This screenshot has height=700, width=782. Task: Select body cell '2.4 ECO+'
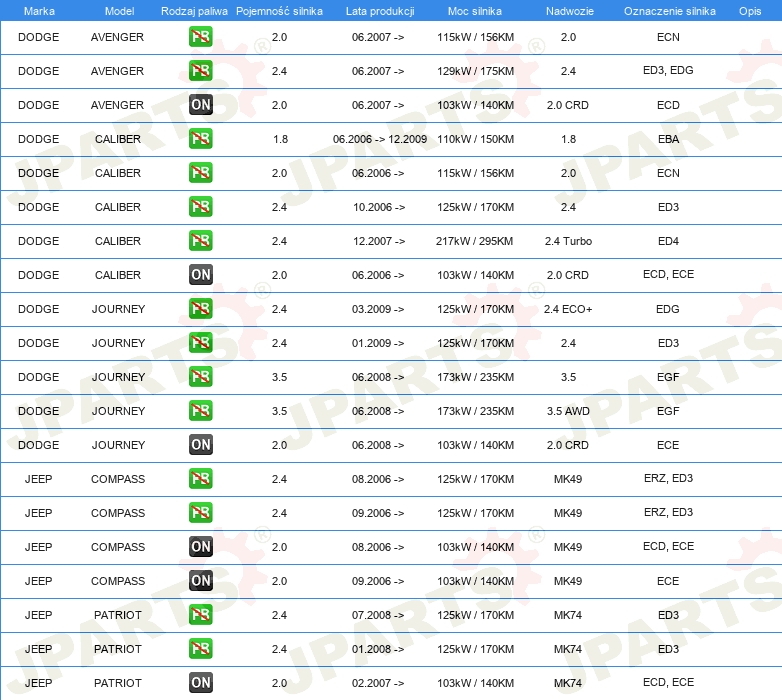tap(568, 309)
